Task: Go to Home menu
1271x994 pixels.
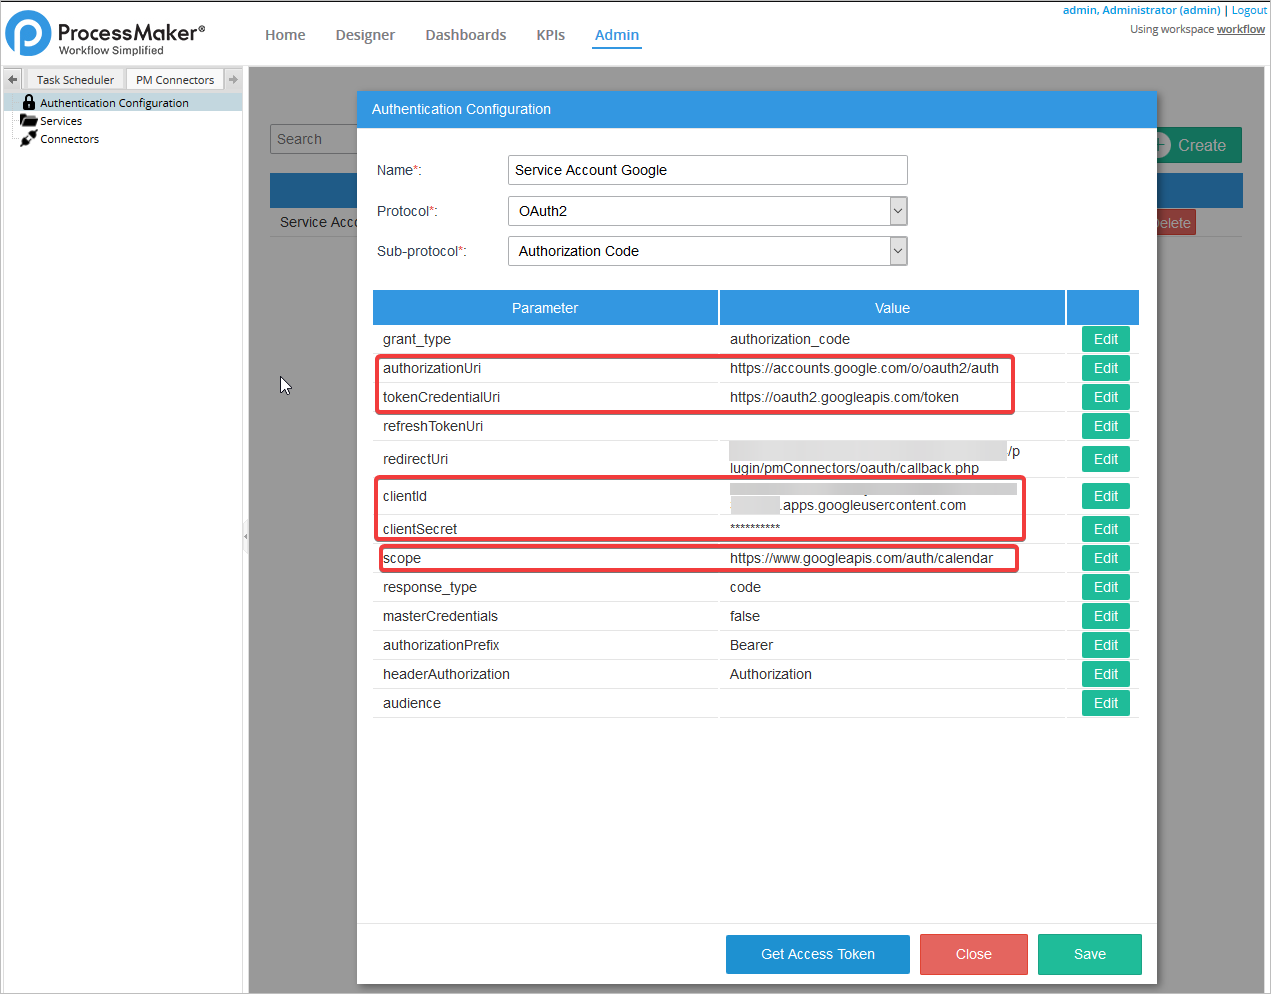Action: (285, 35)
